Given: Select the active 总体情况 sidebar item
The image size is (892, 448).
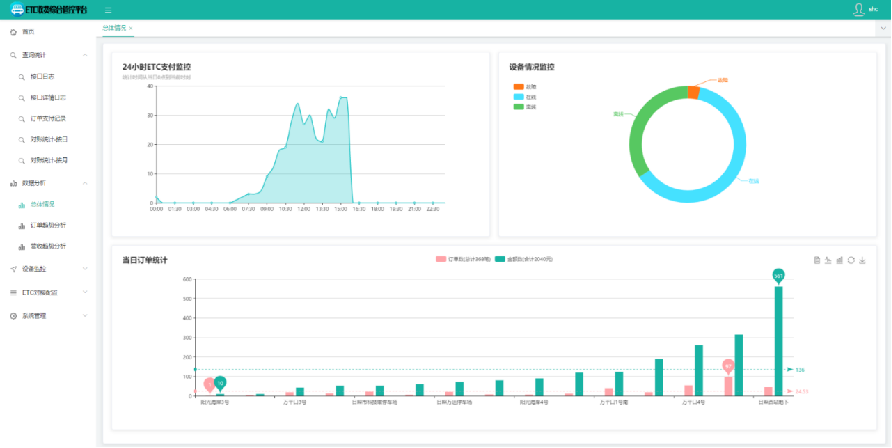Looking at the screenshot, I should (x=43, y=204).
